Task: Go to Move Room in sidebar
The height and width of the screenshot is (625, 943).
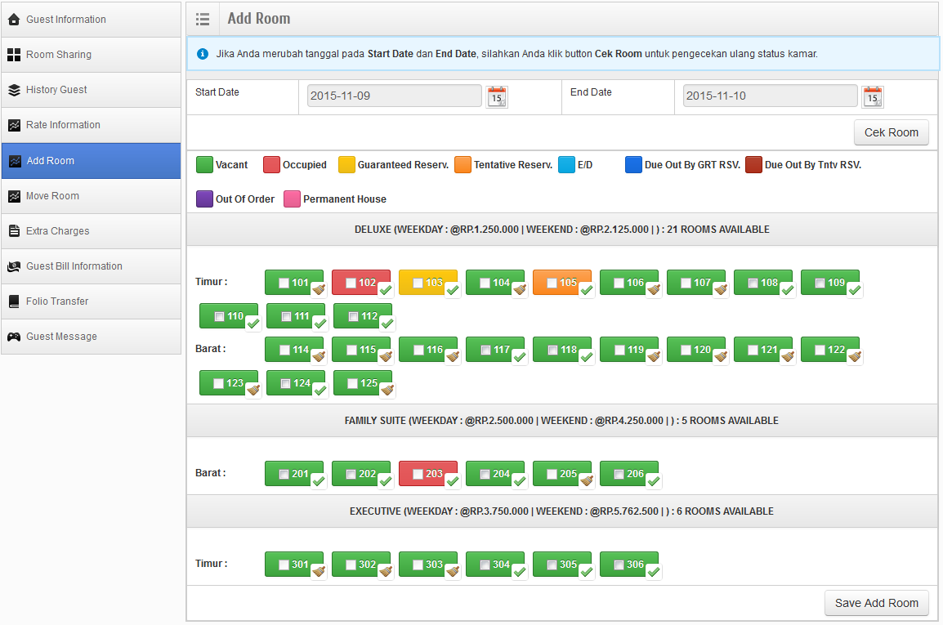Action: [52, 196]
